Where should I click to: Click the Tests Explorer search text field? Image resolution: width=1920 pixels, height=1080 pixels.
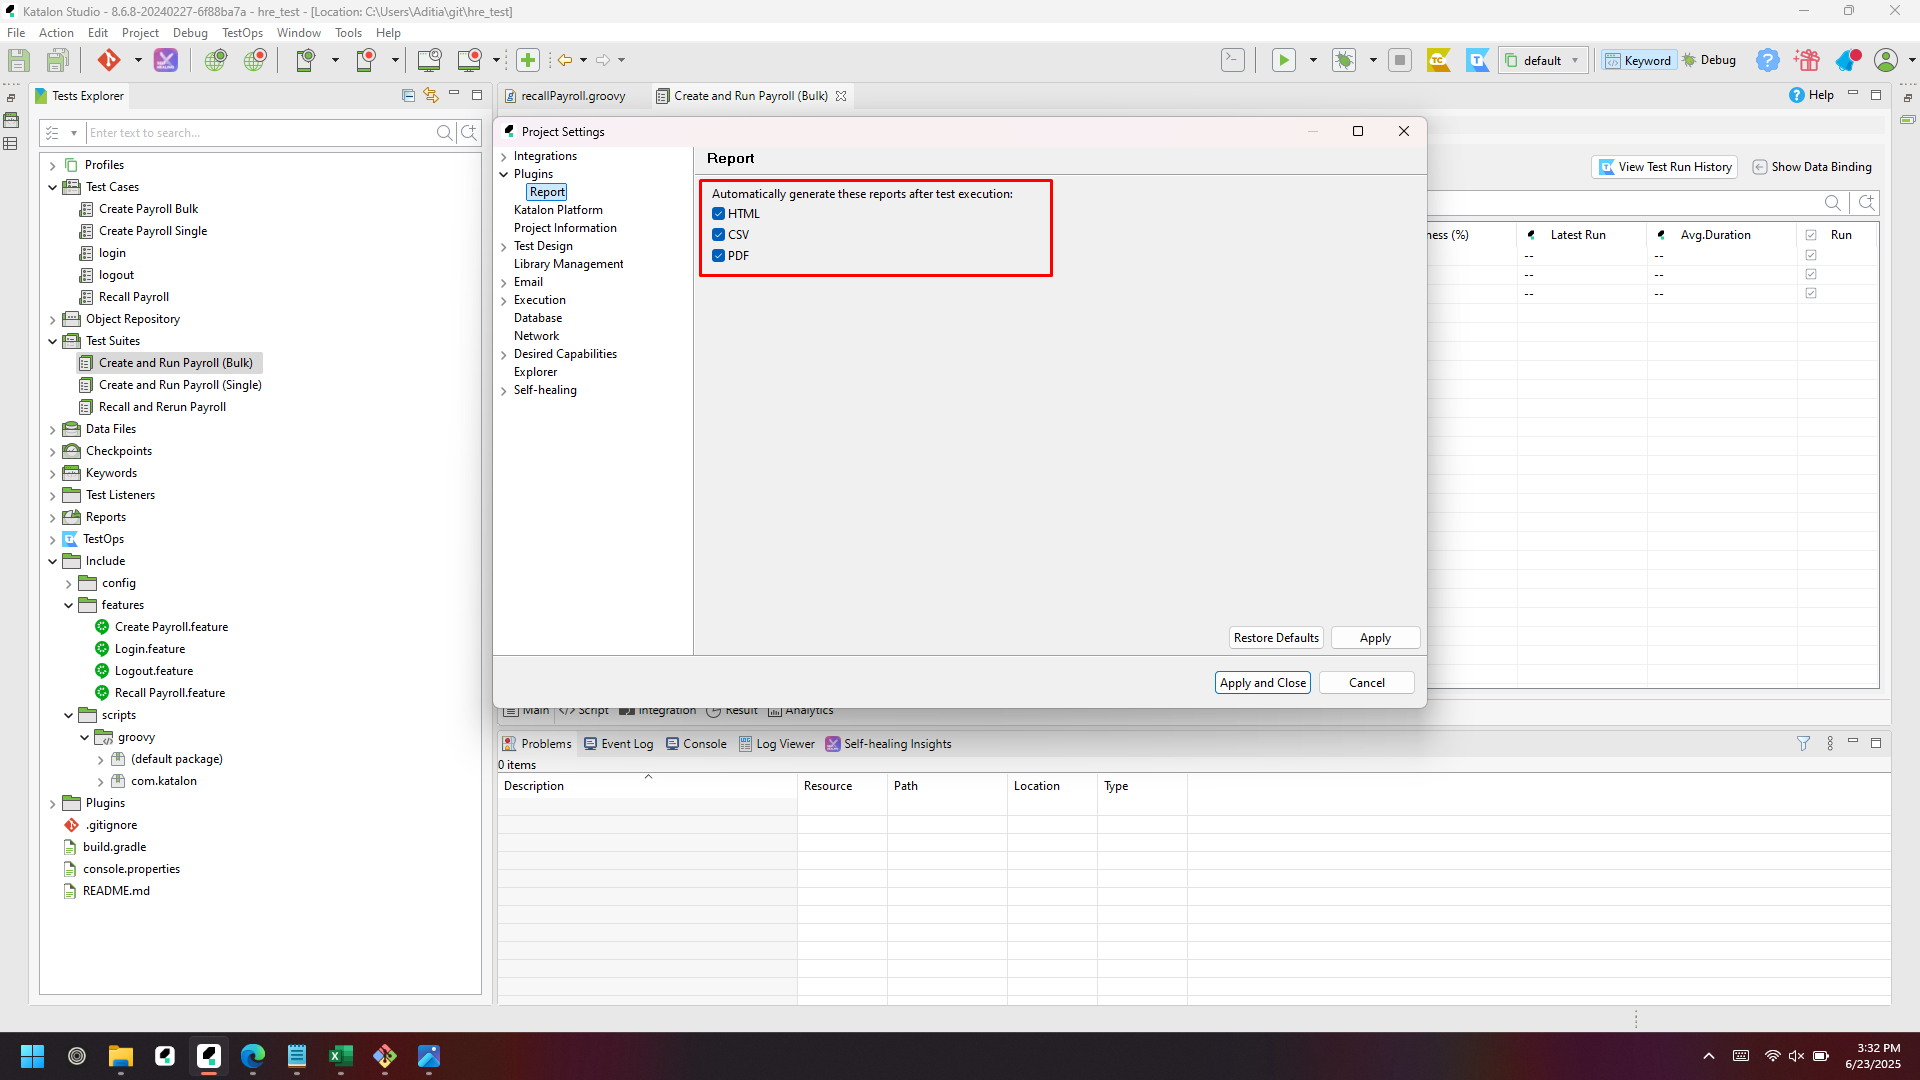260,133
